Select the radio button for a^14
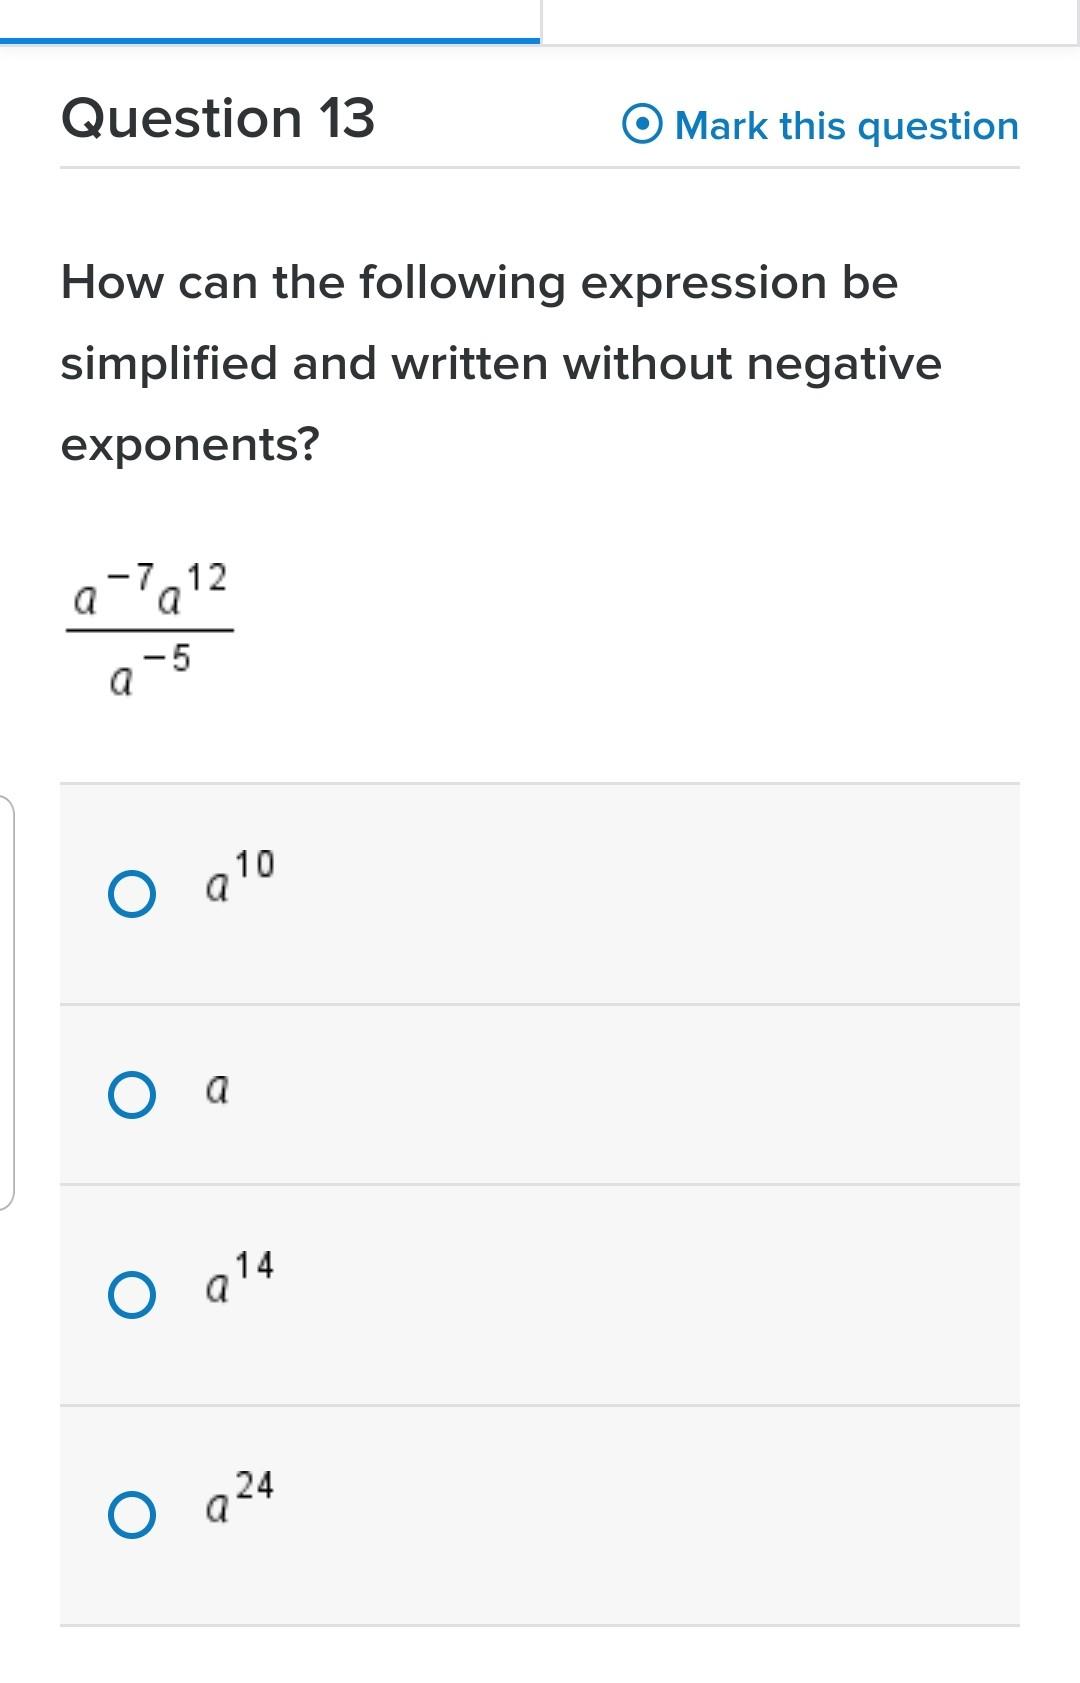 pos(131,1294)
